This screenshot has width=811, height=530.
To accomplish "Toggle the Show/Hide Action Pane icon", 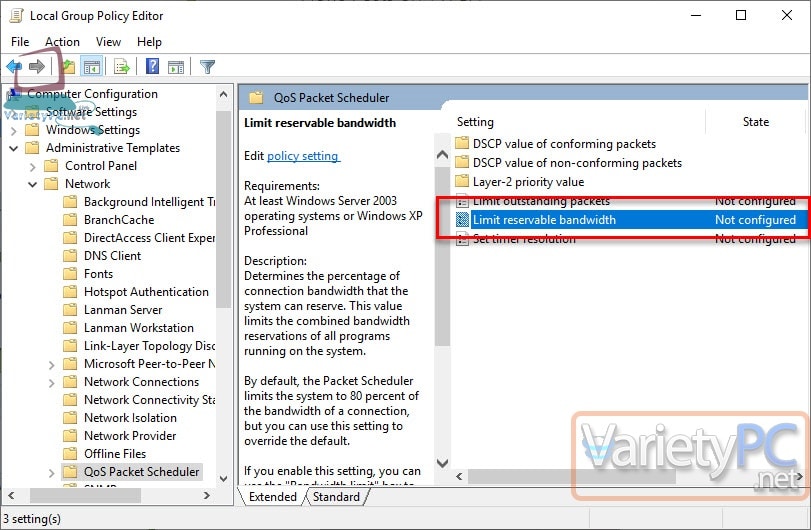I will (x=176, y=67).
